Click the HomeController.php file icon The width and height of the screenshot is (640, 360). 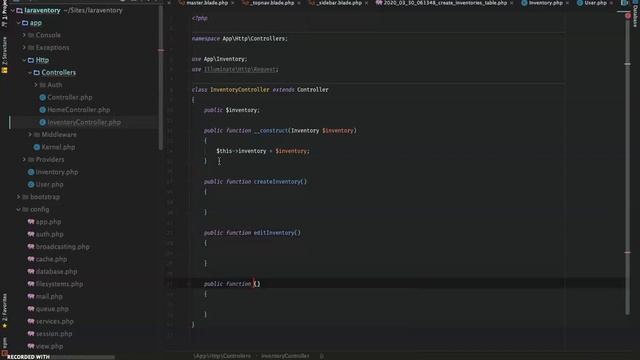(x=42, y=110)
